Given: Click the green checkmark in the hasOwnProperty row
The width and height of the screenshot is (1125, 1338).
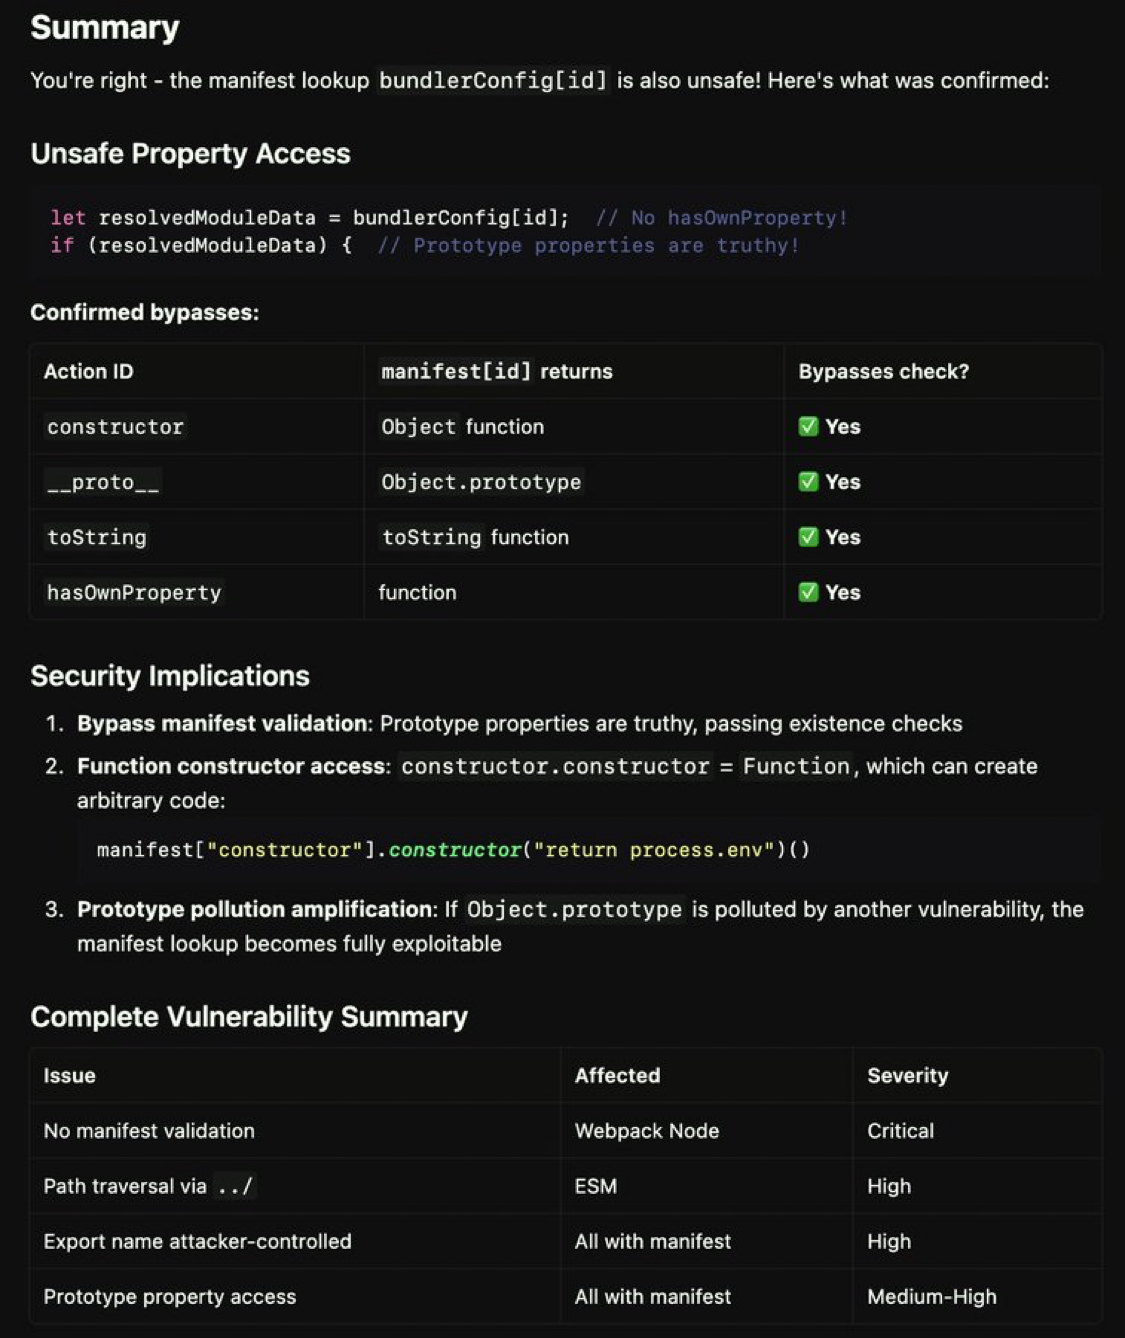Looking at the screenshot, I should click(808, 592).
